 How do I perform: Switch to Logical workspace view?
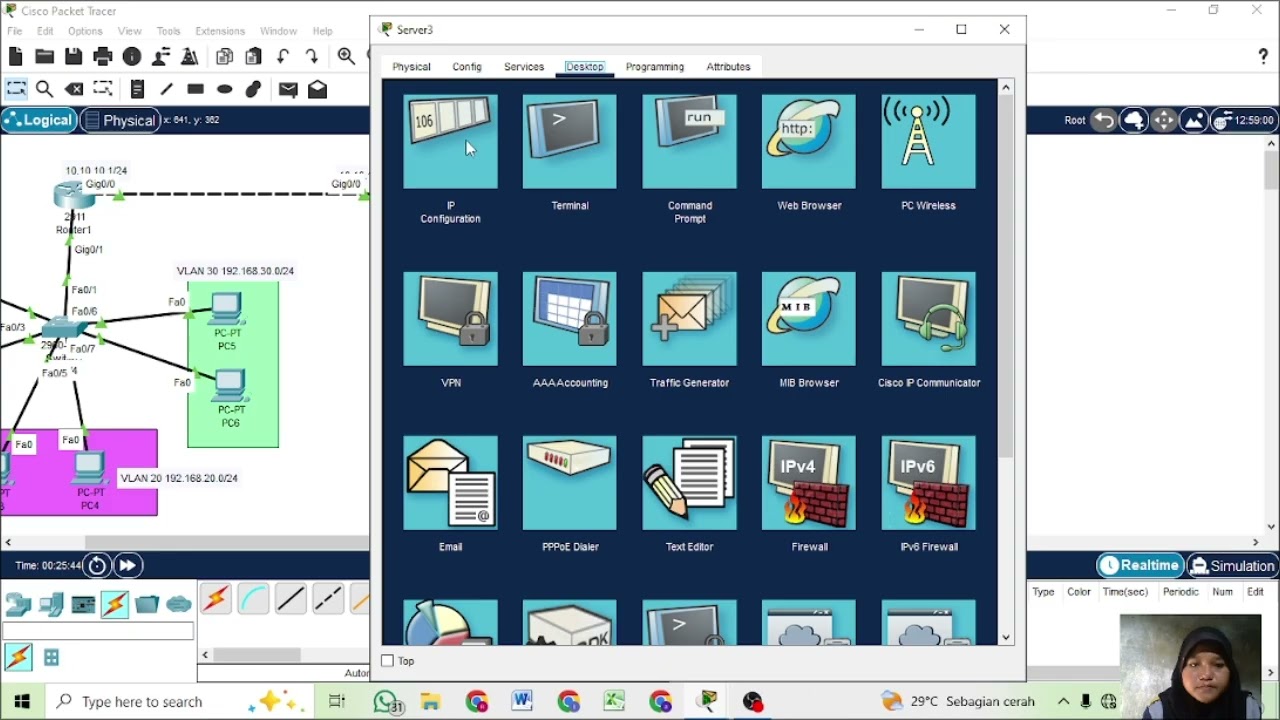[38, 120]
